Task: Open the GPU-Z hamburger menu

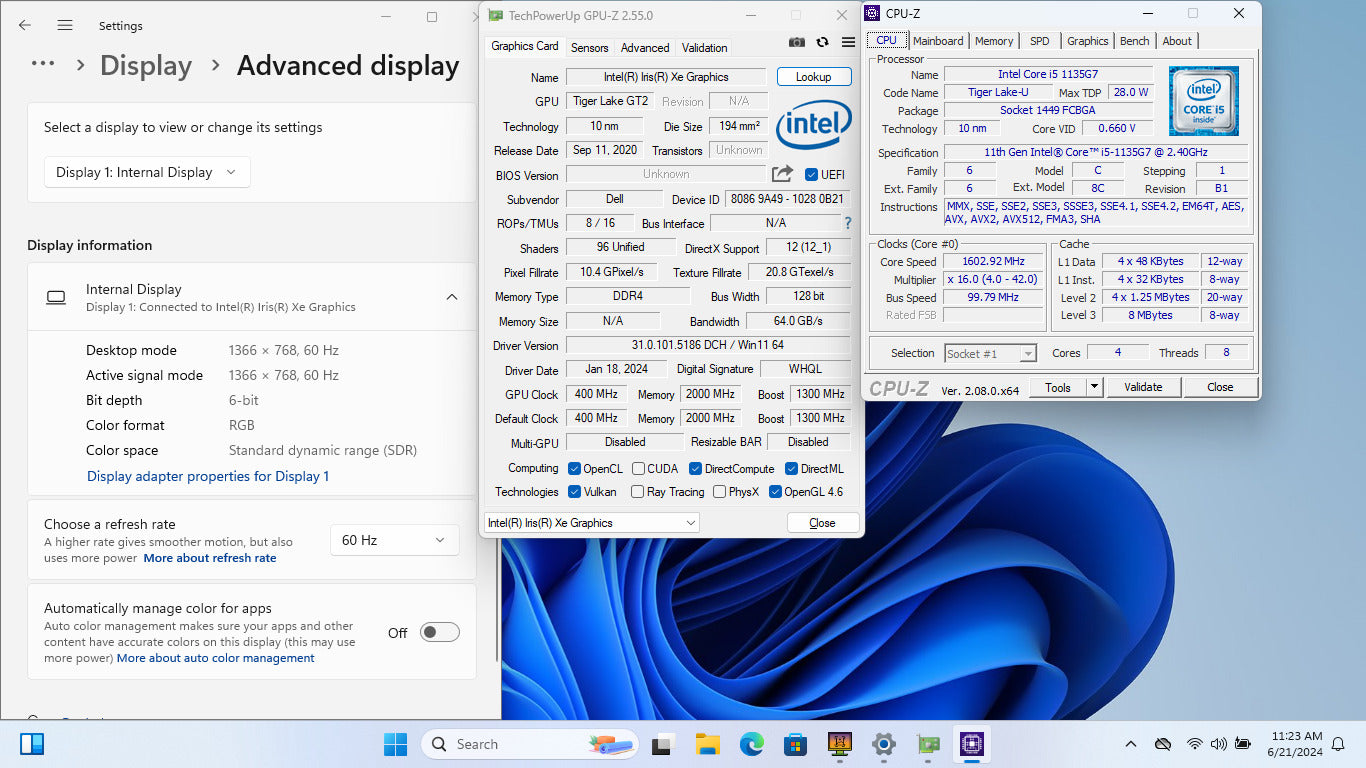Action: tap(848, 42)
